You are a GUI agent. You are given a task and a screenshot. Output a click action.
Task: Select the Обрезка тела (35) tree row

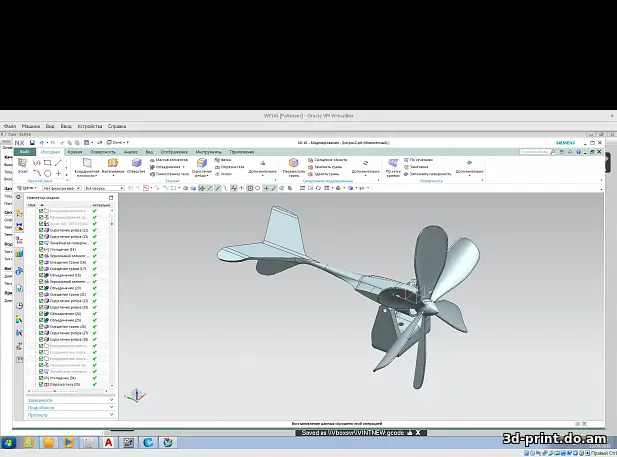[65, 384]
